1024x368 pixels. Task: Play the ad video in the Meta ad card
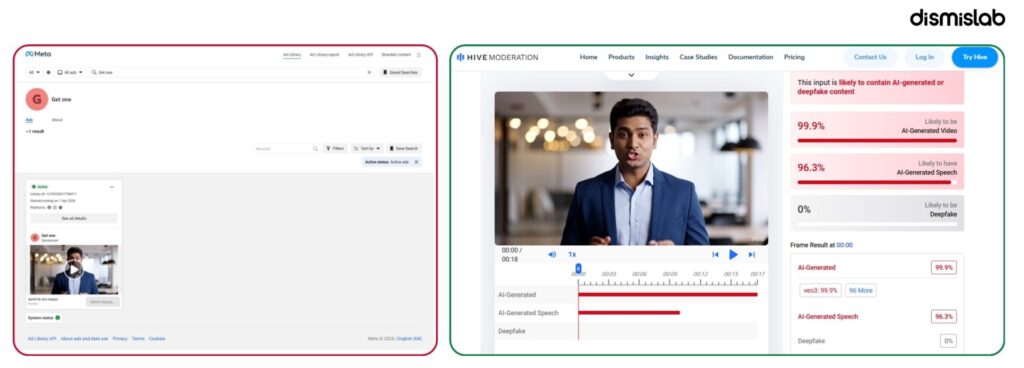tap(73, 269)
